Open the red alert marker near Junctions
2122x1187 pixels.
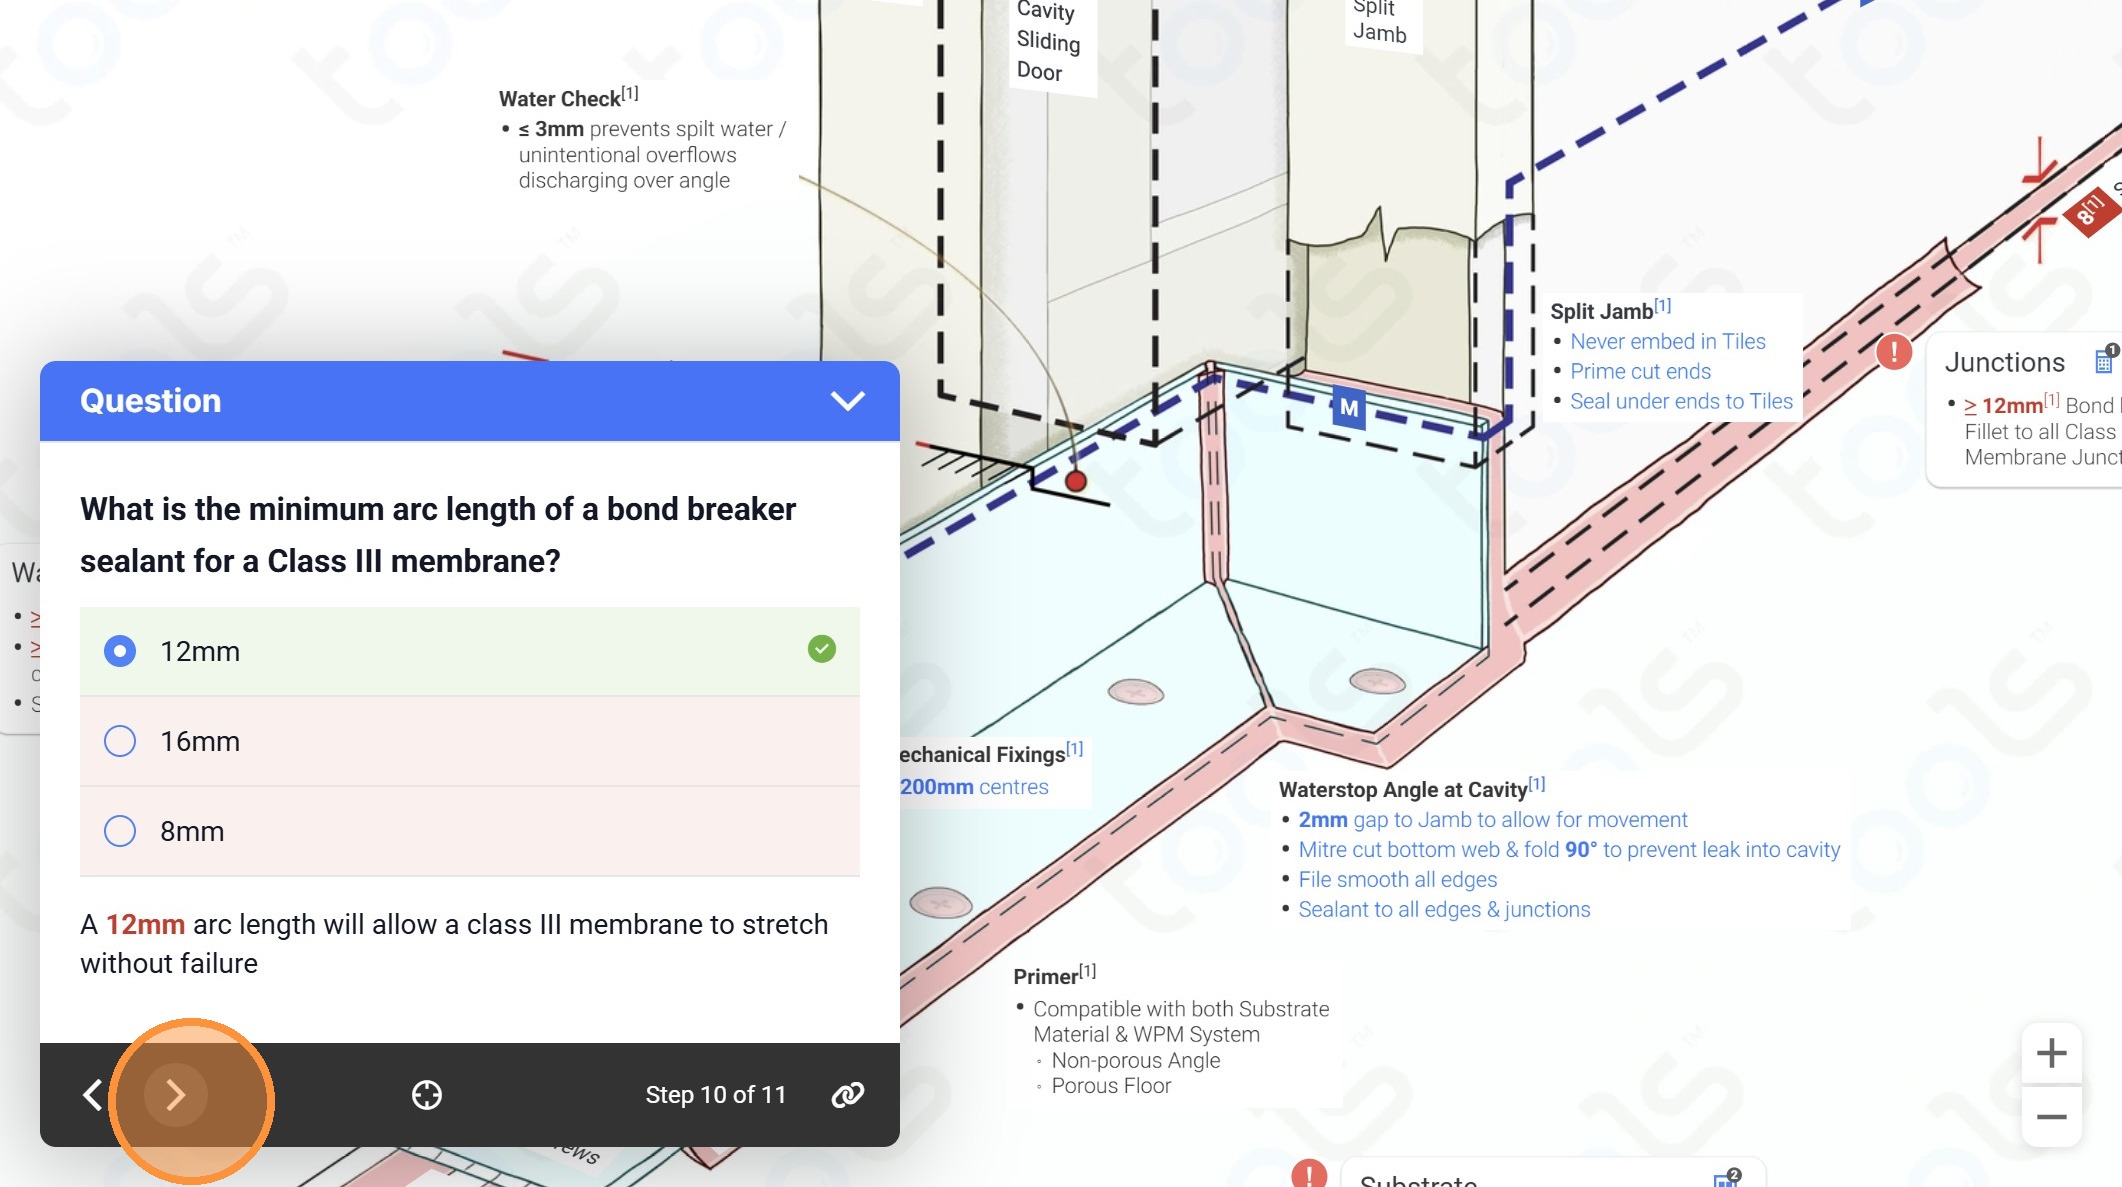(1894, 352)
